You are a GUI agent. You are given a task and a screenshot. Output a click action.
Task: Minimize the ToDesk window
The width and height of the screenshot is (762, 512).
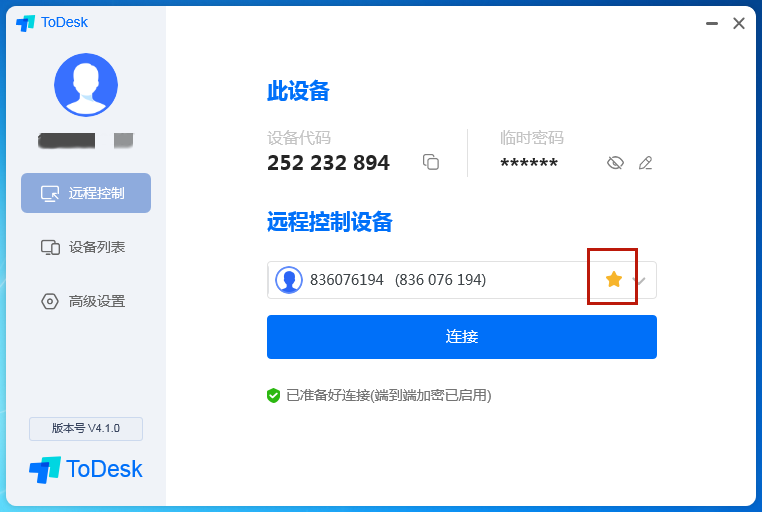click(712, 23)
